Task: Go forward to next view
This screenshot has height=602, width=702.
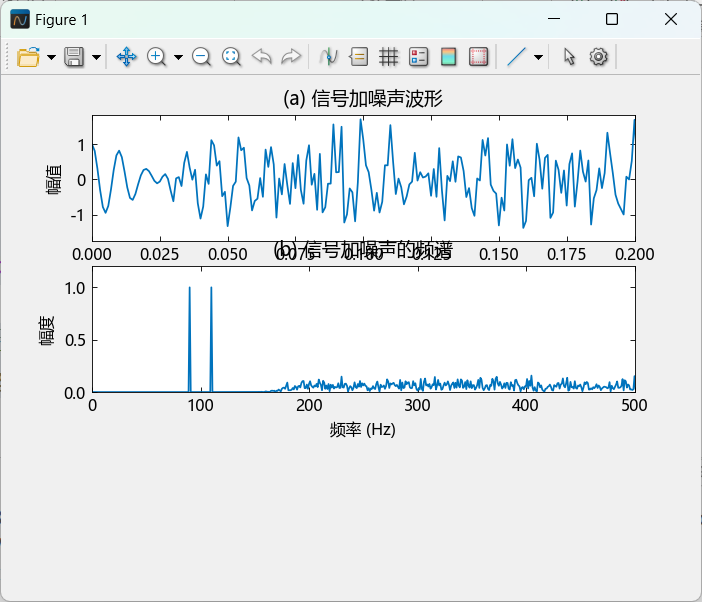Action: 291,57
